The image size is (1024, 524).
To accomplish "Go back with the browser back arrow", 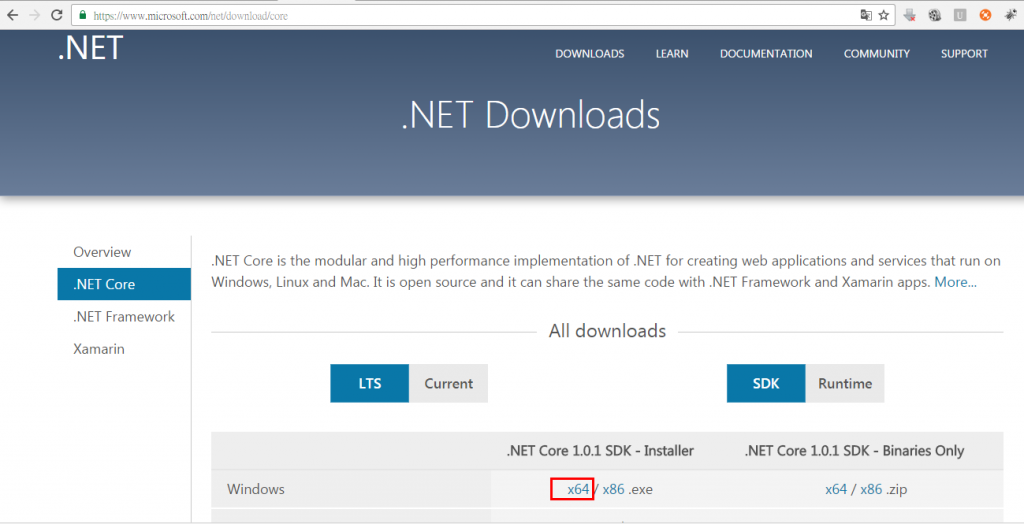I will coord(12,15).
